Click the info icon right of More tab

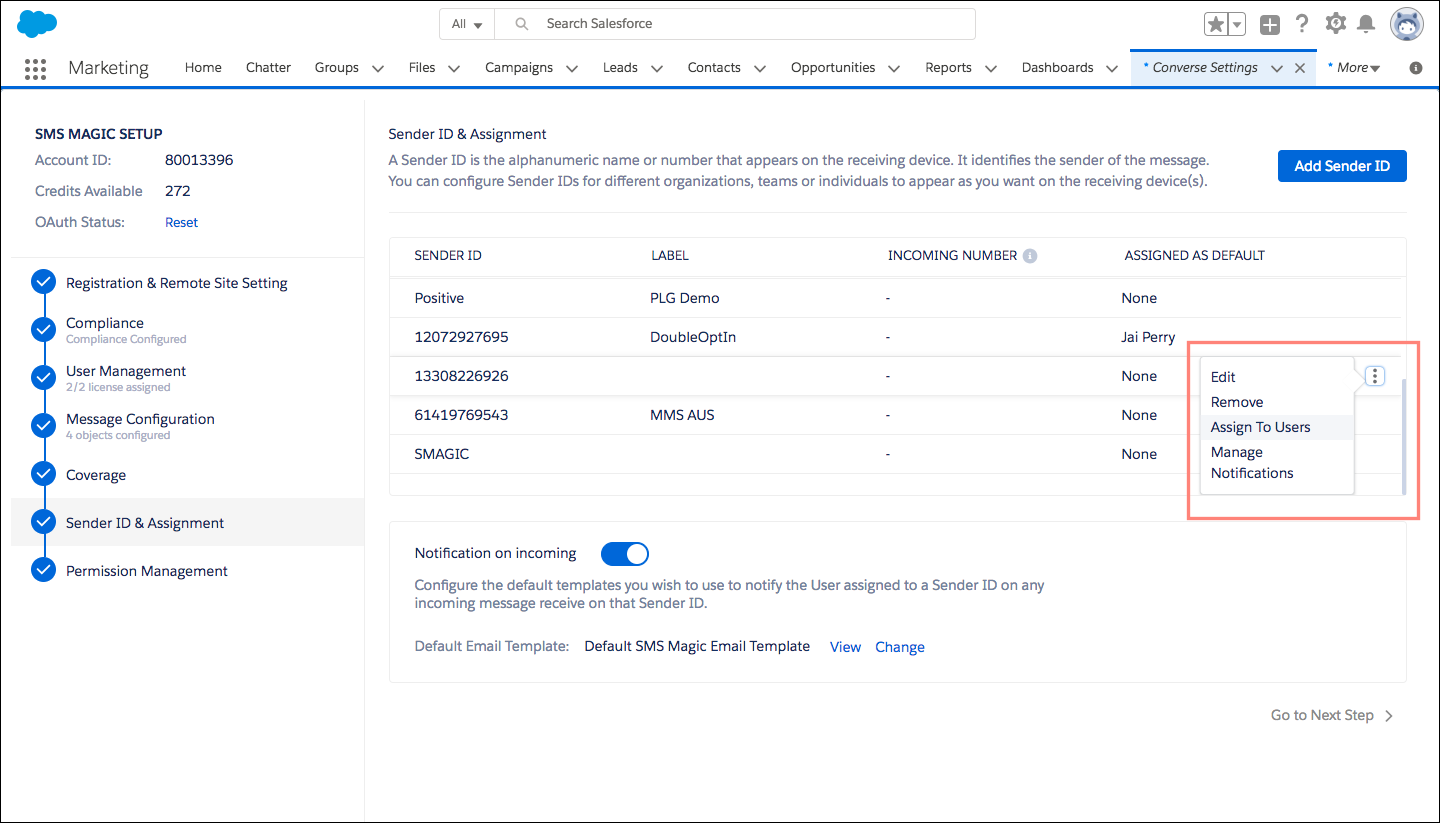tap(1415, 68)
